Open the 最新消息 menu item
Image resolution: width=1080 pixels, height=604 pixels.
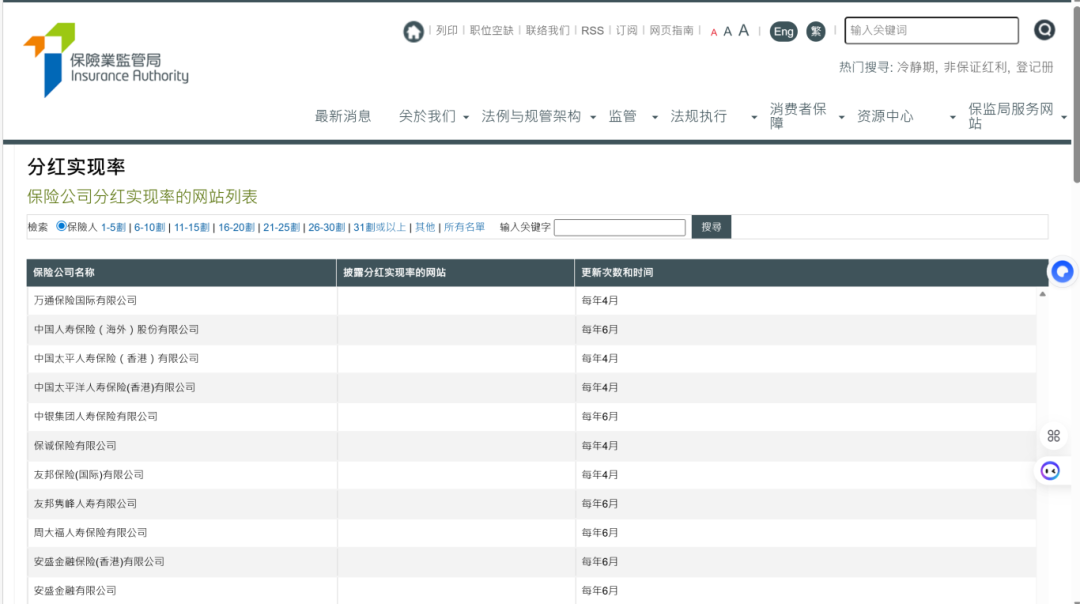click(343, 116)
